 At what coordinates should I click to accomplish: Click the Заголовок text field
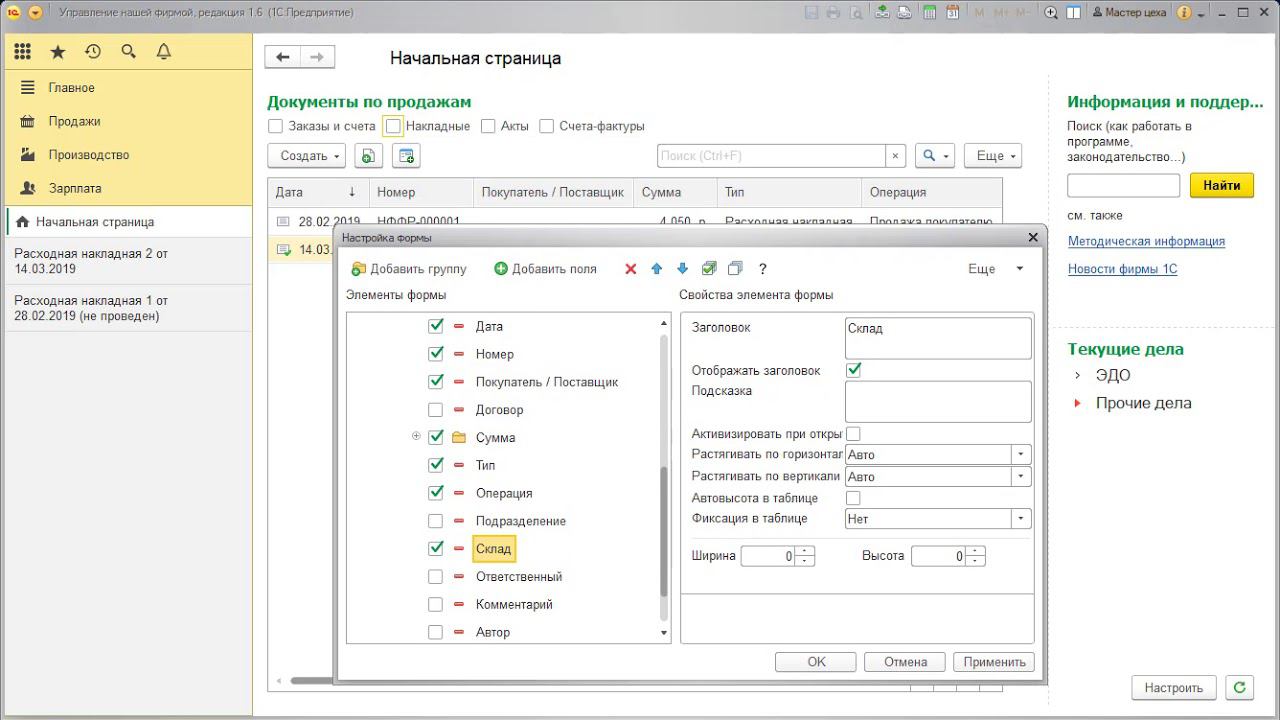(937, 338)
